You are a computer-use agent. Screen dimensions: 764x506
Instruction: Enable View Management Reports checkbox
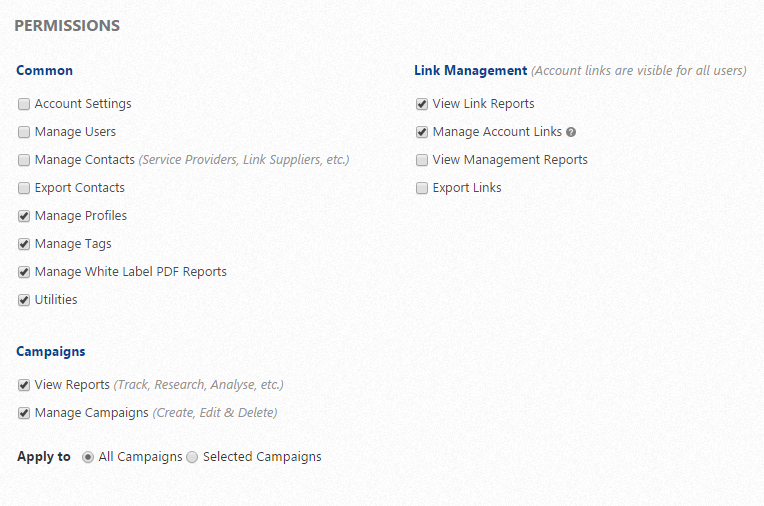(x=422, y=160)
